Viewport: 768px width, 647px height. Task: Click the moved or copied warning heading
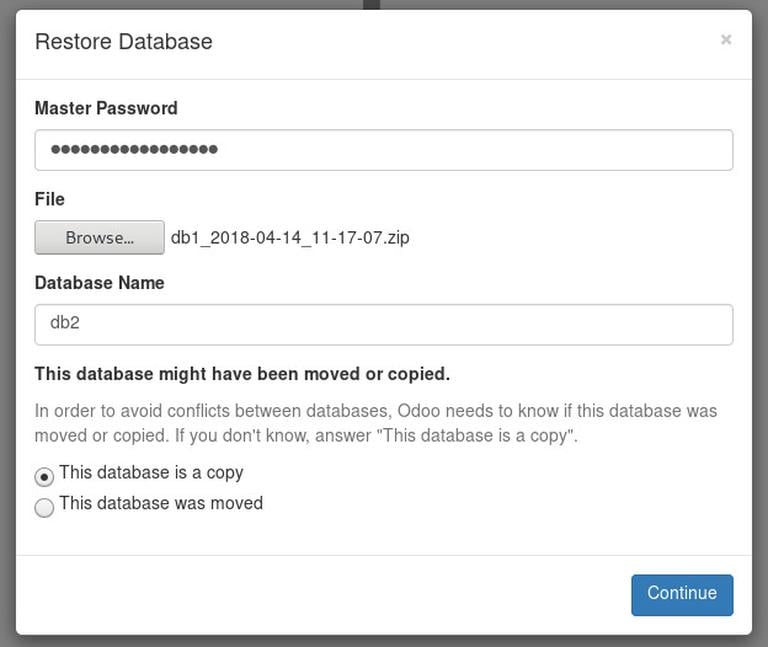242,374
